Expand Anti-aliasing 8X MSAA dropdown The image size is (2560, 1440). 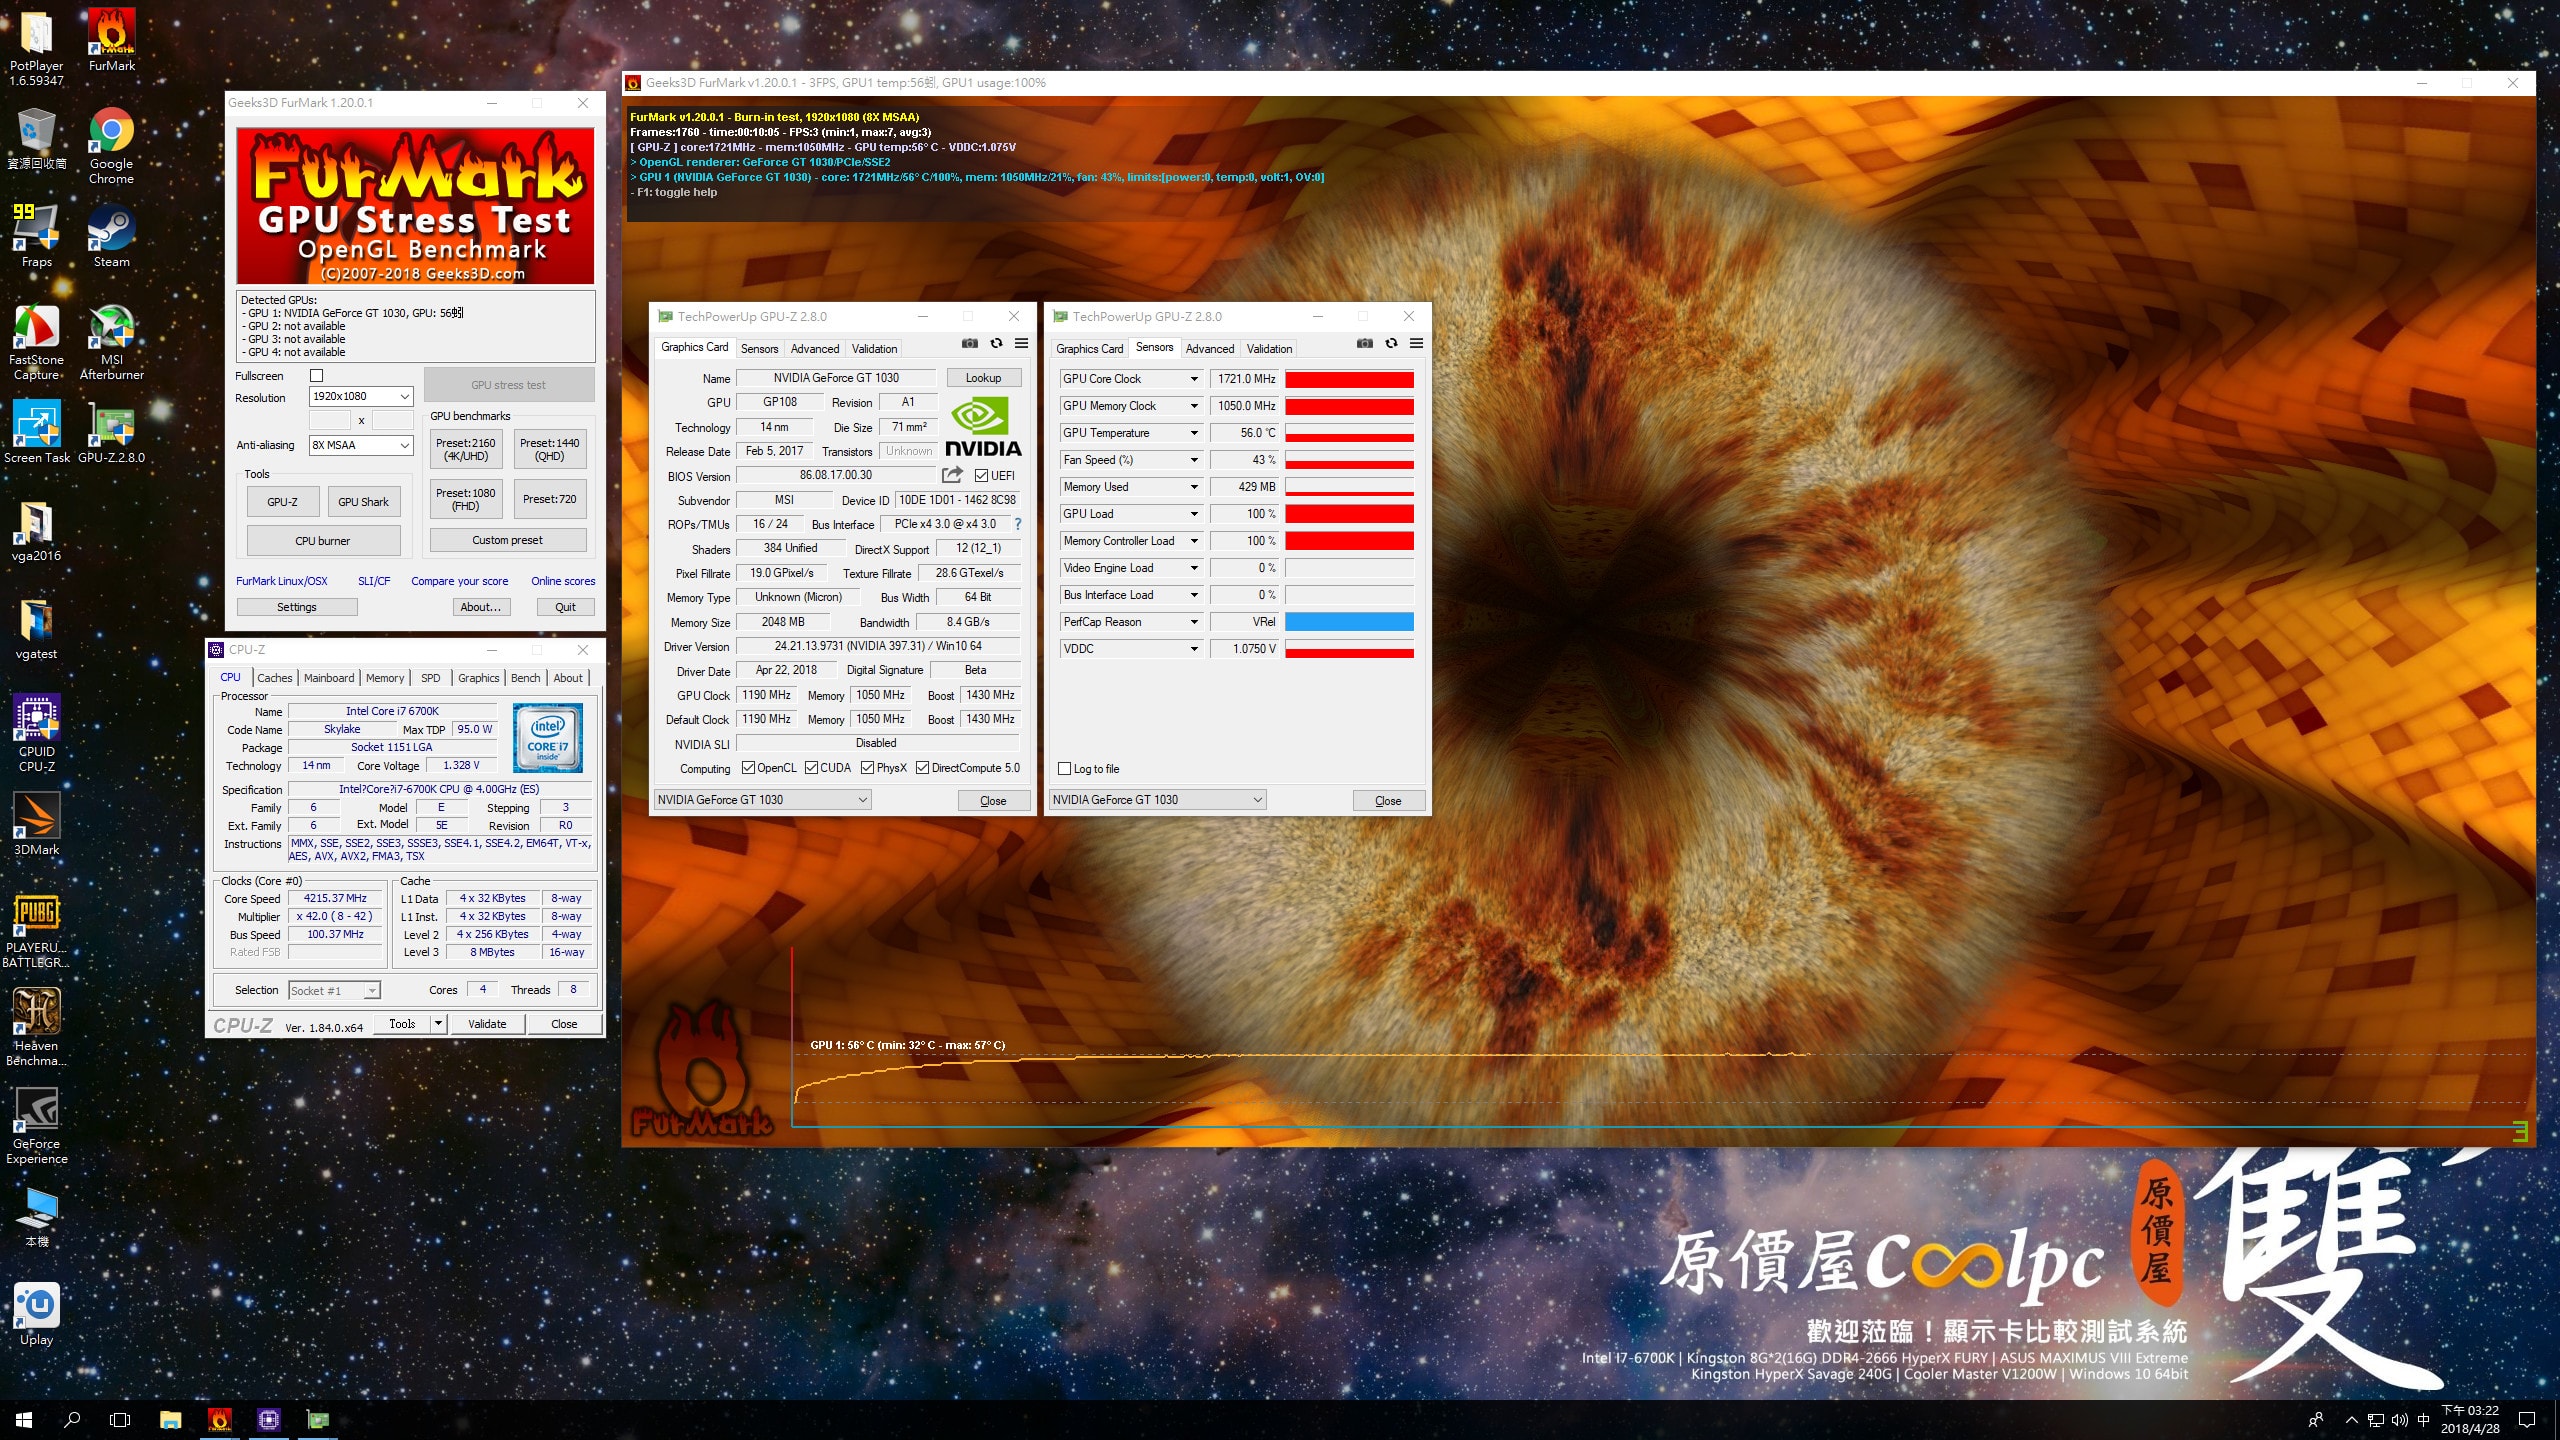(x=404, y=446)
